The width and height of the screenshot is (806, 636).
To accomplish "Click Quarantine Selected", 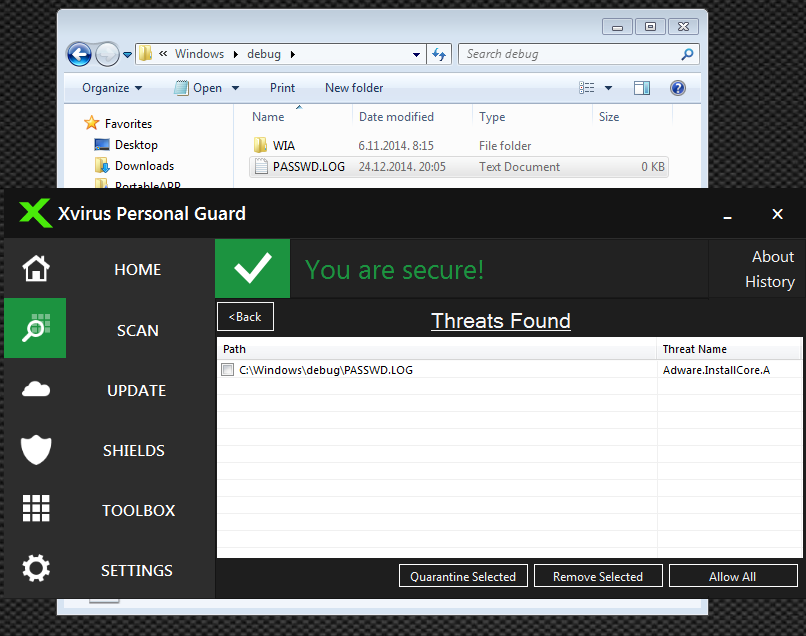I will [x=463, y=576].
